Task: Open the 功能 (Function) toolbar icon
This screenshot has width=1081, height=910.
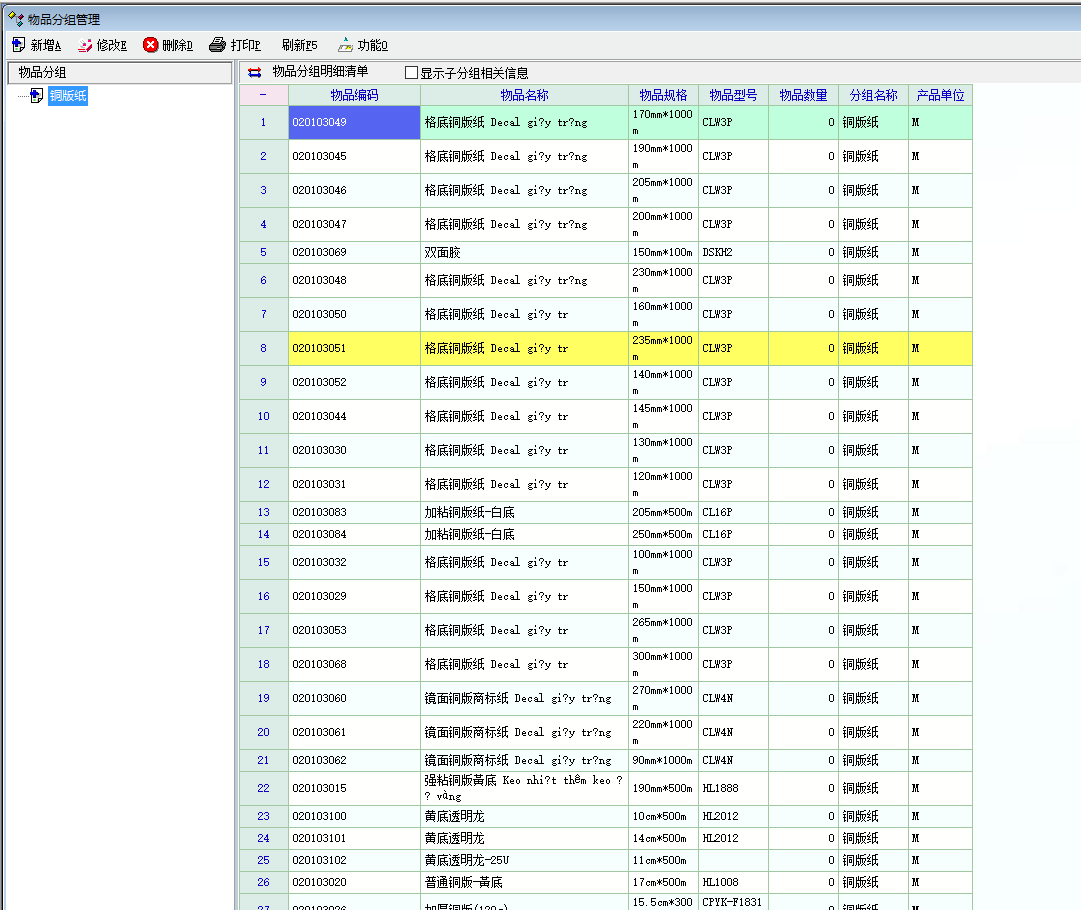Action: (x=345, y=45)
